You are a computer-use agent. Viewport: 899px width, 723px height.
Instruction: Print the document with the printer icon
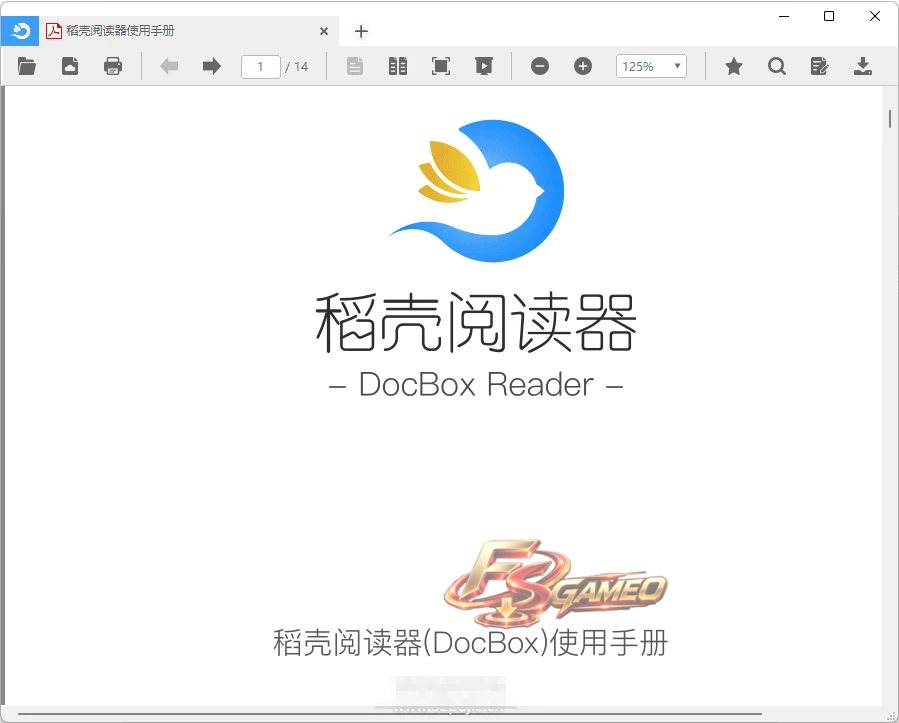(113, 66)
